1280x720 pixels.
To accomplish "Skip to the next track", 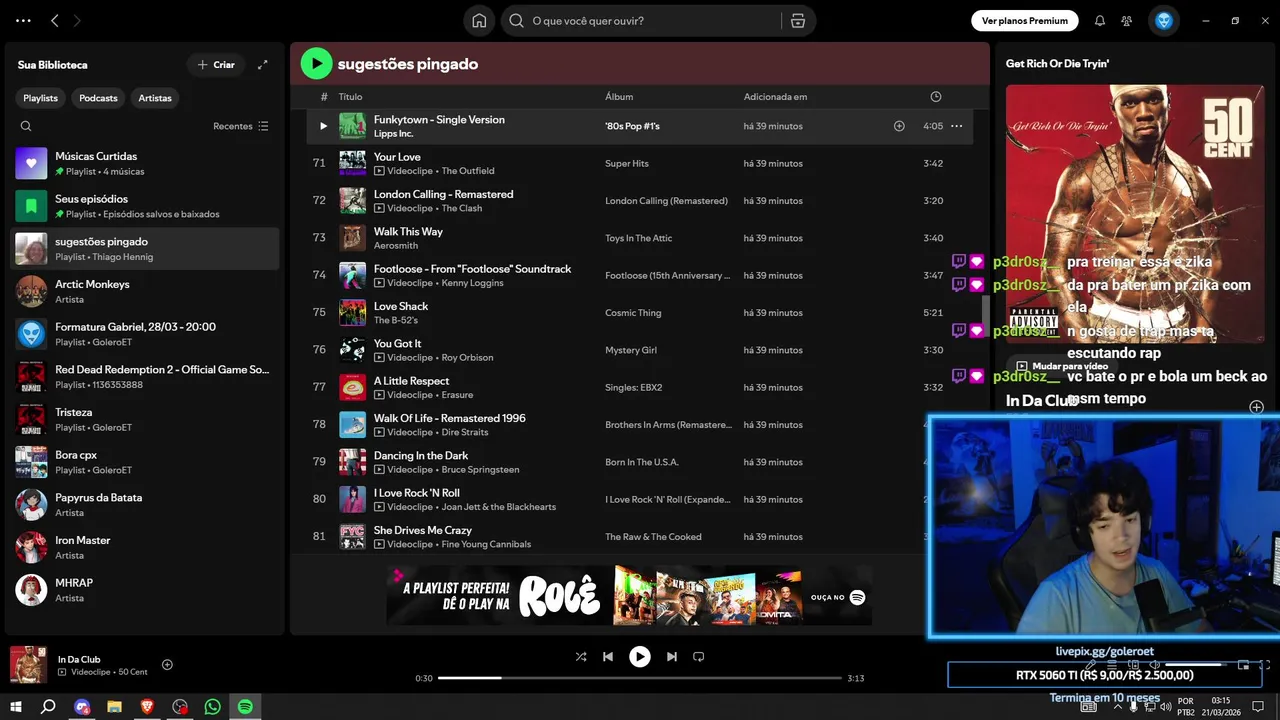I will 672,657.
